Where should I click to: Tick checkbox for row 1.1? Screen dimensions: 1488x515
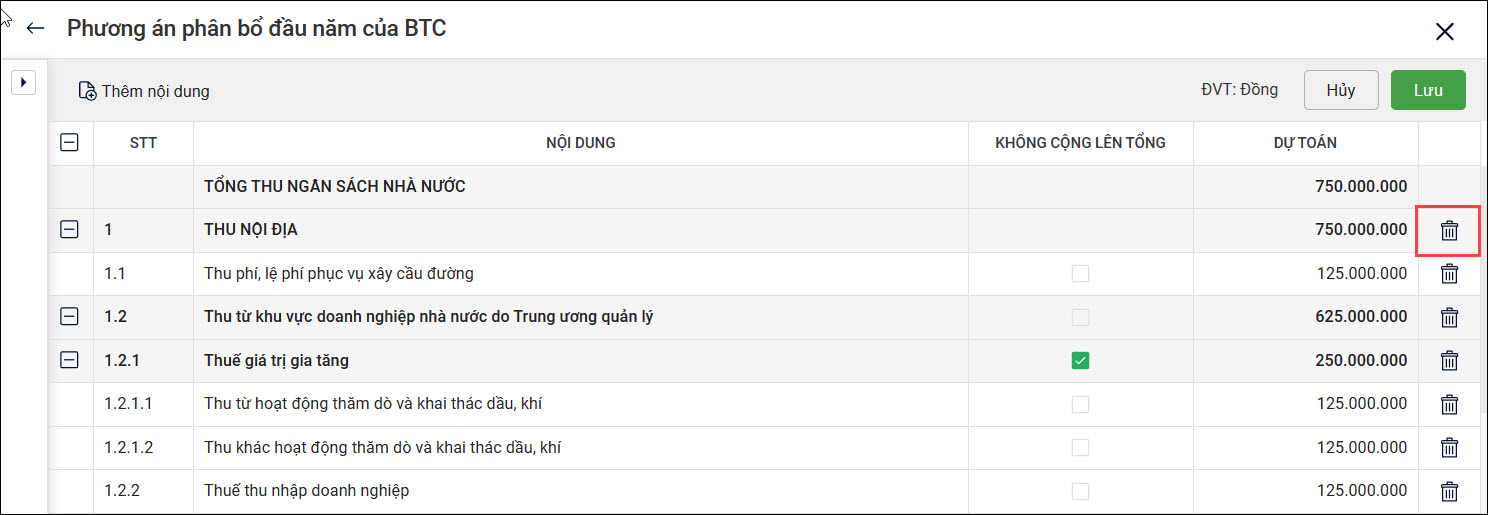pos(1080,274)
